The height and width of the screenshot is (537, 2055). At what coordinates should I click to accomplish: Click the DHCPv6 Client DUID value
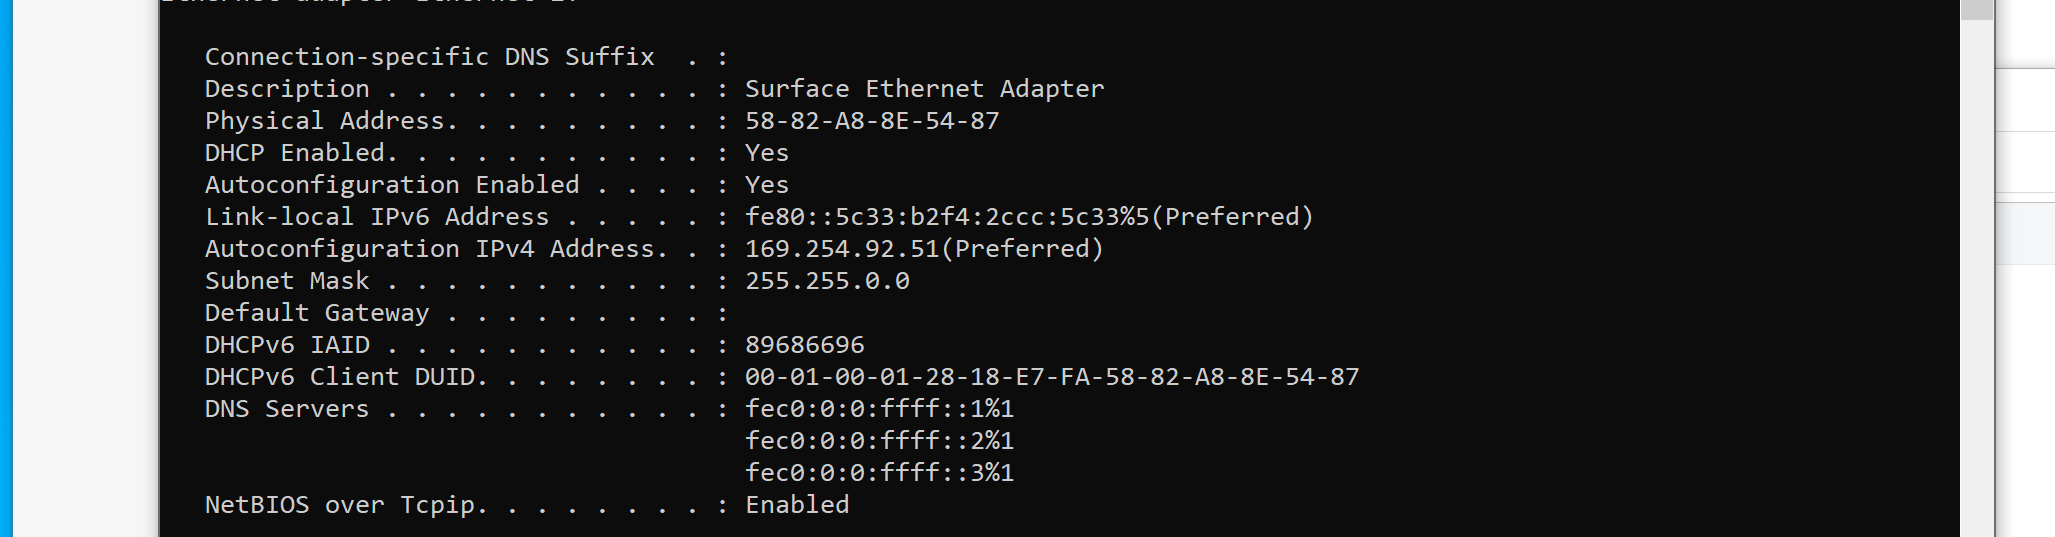[x=1052, y=377]
